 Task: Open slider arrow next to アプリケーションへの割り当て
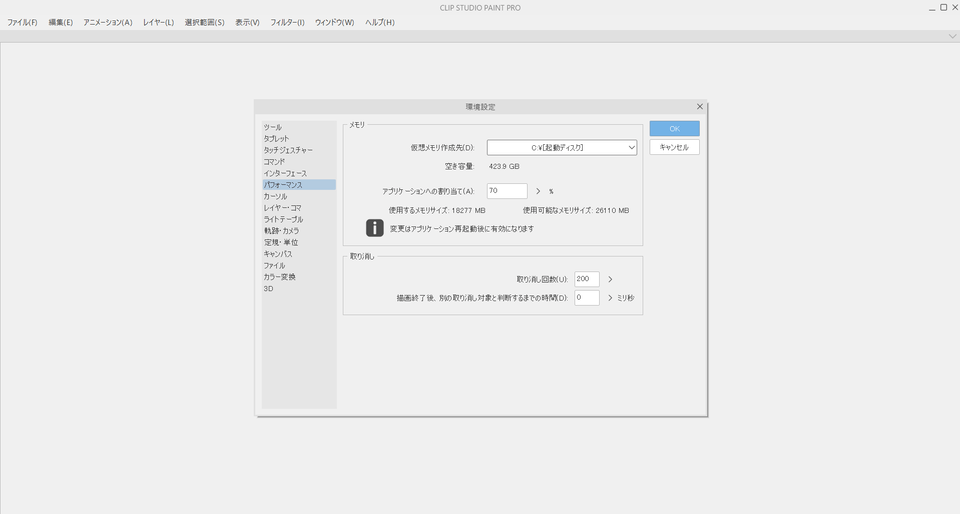click(538, 191)
